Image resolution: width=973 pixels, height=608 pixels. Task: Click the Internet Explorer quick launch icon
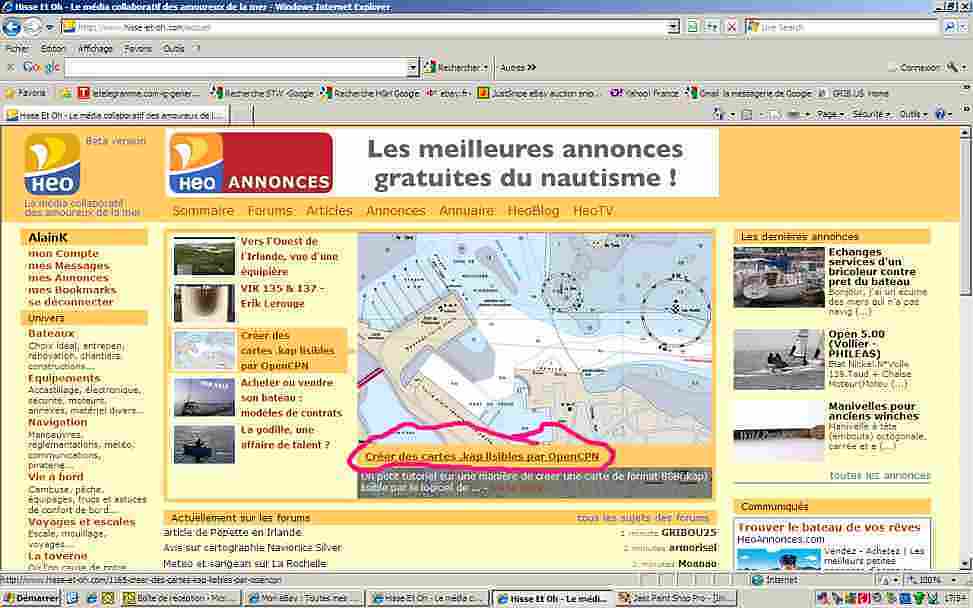click(x=92, y=598)
